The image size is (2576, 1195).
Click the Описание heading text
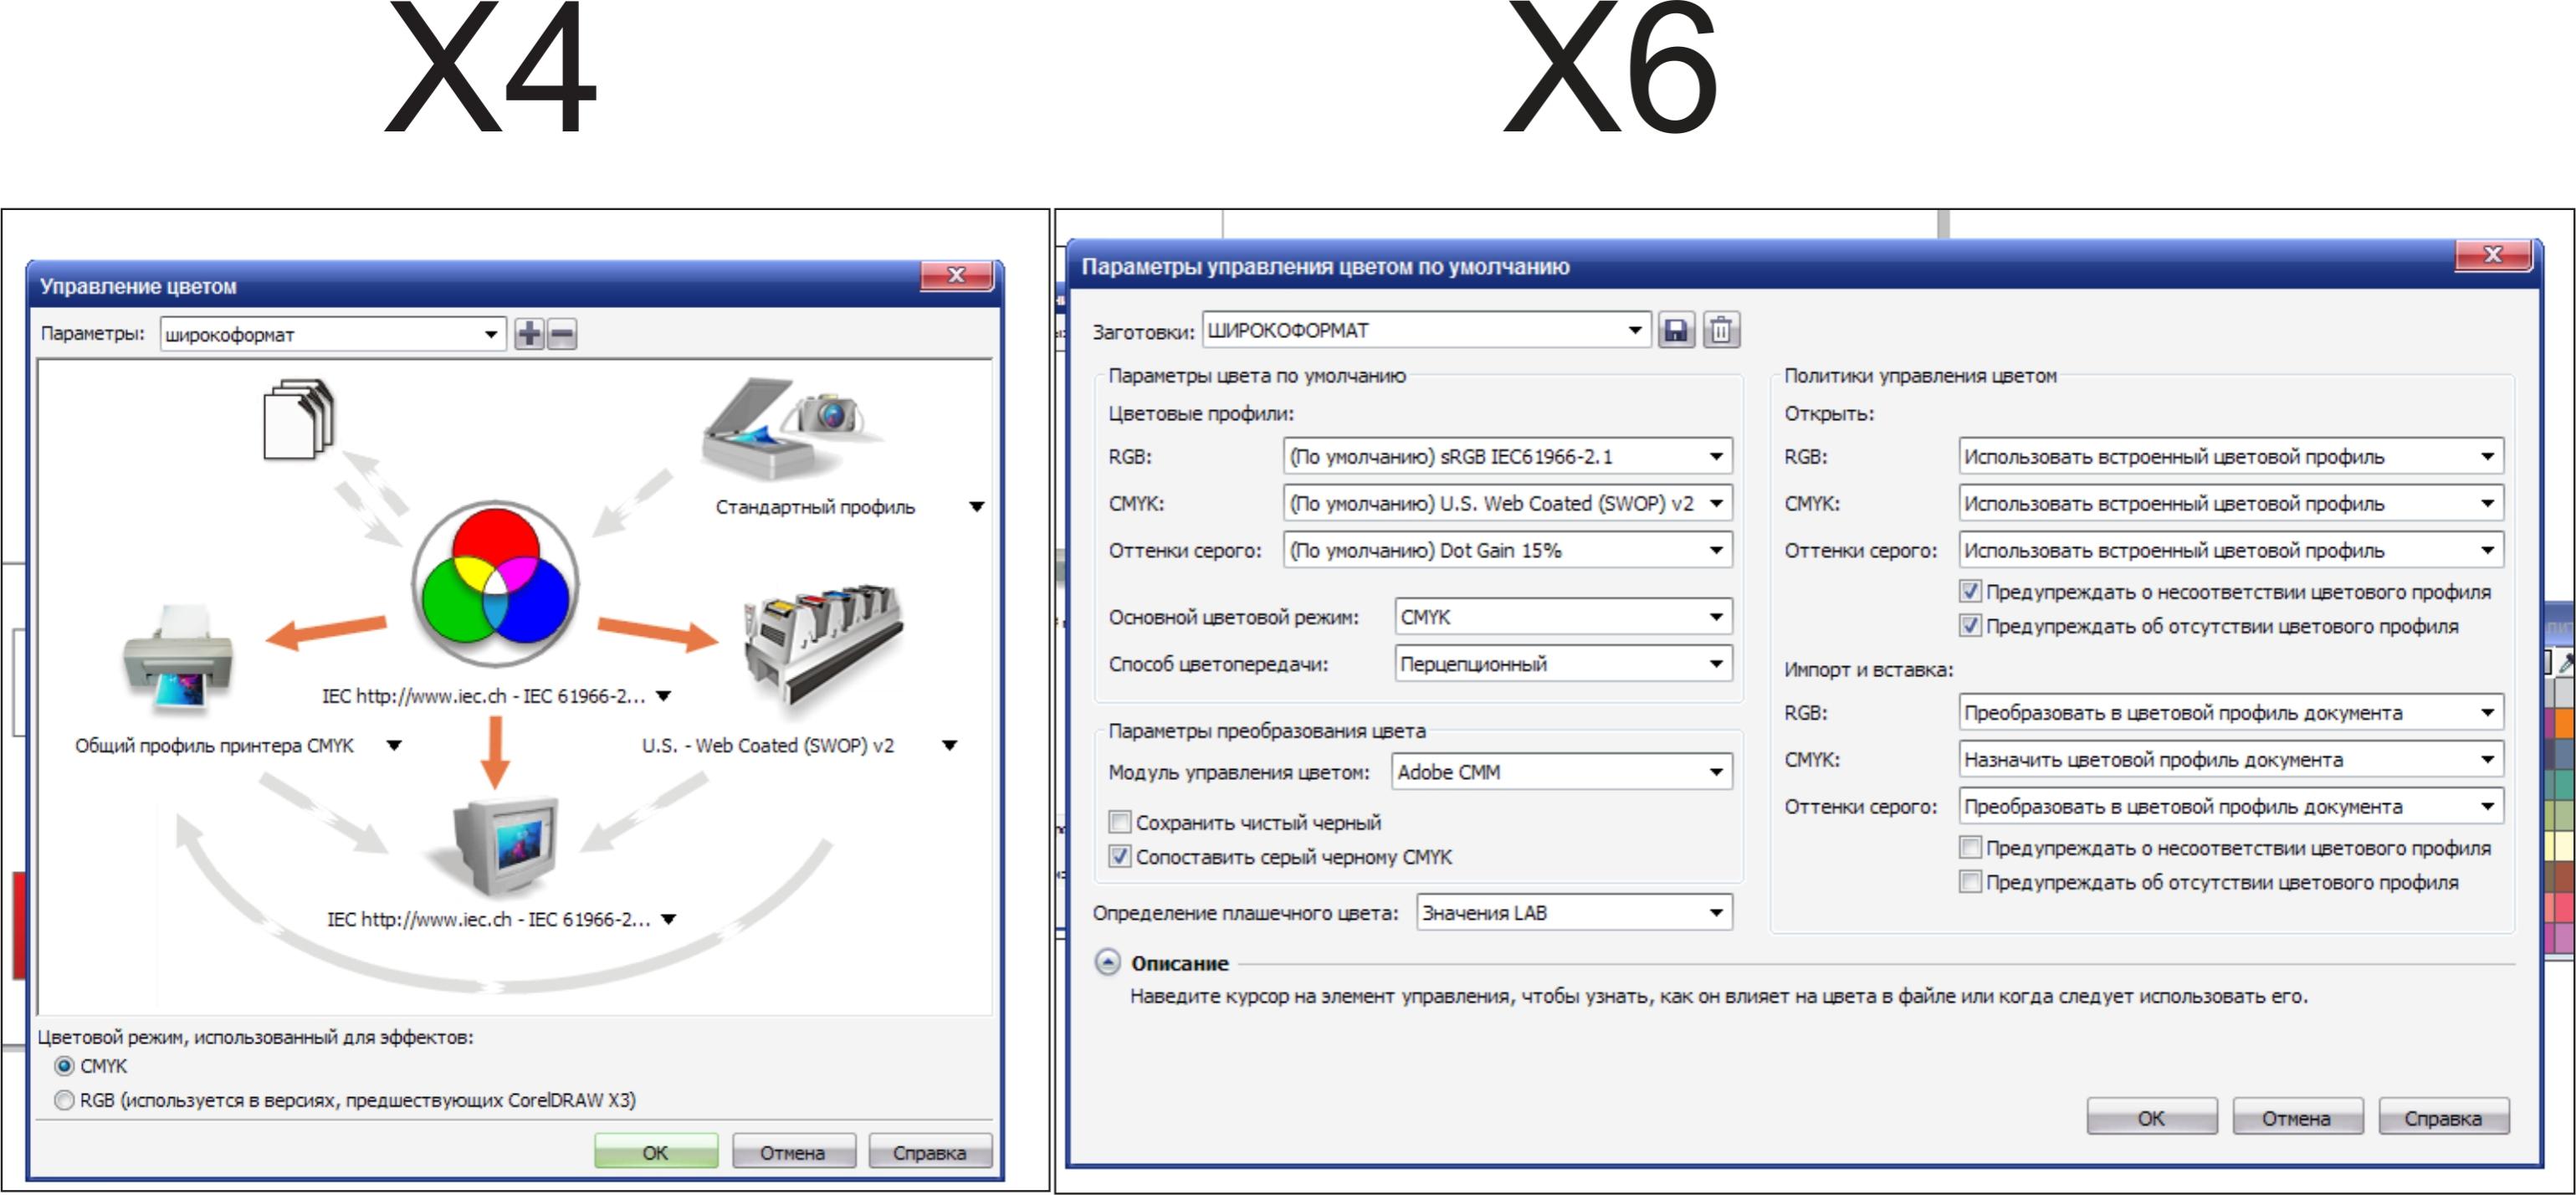(x=1180, y=963)
